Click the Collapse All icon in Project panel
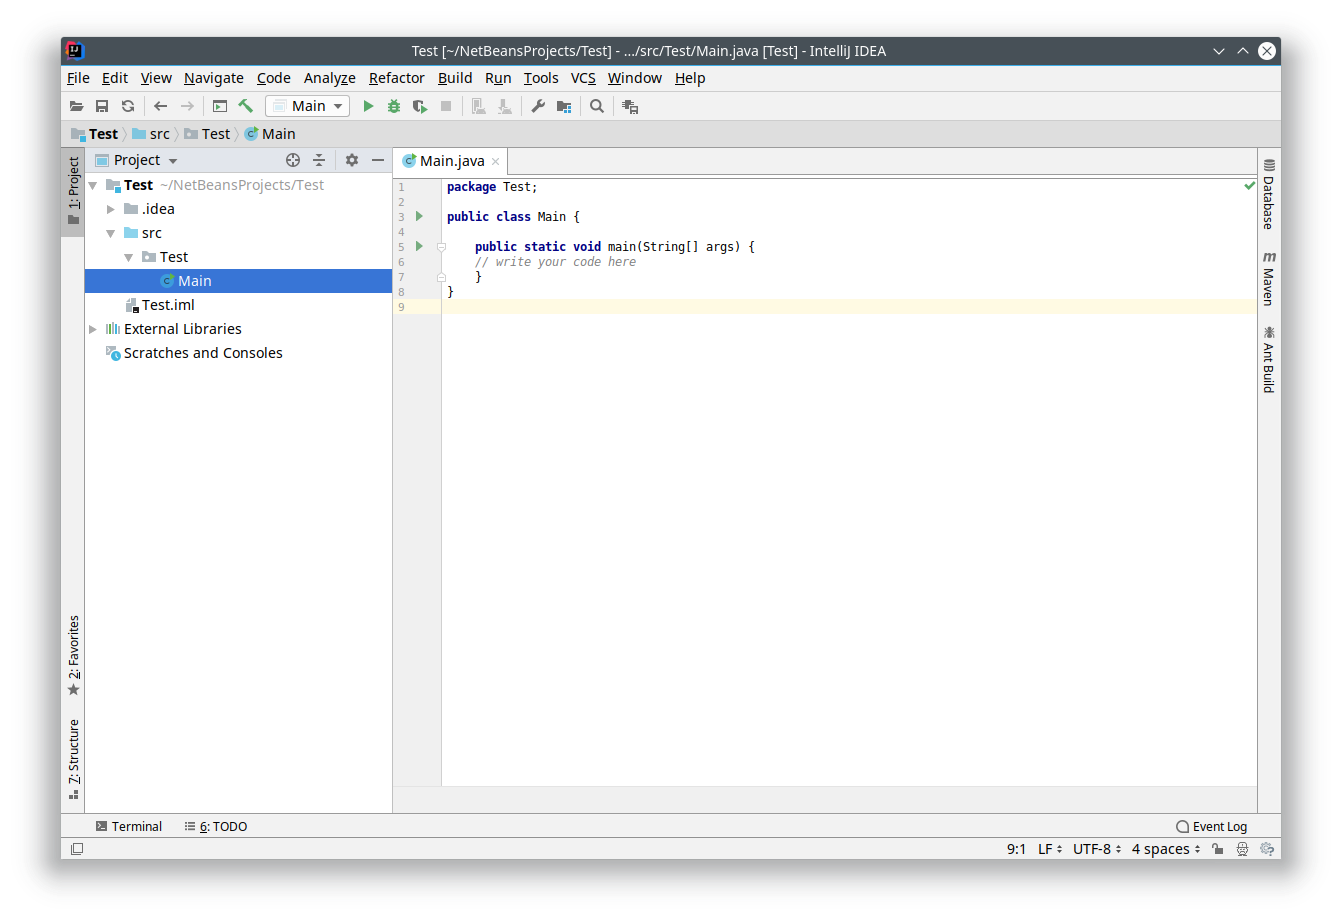 tap(319, 160)
